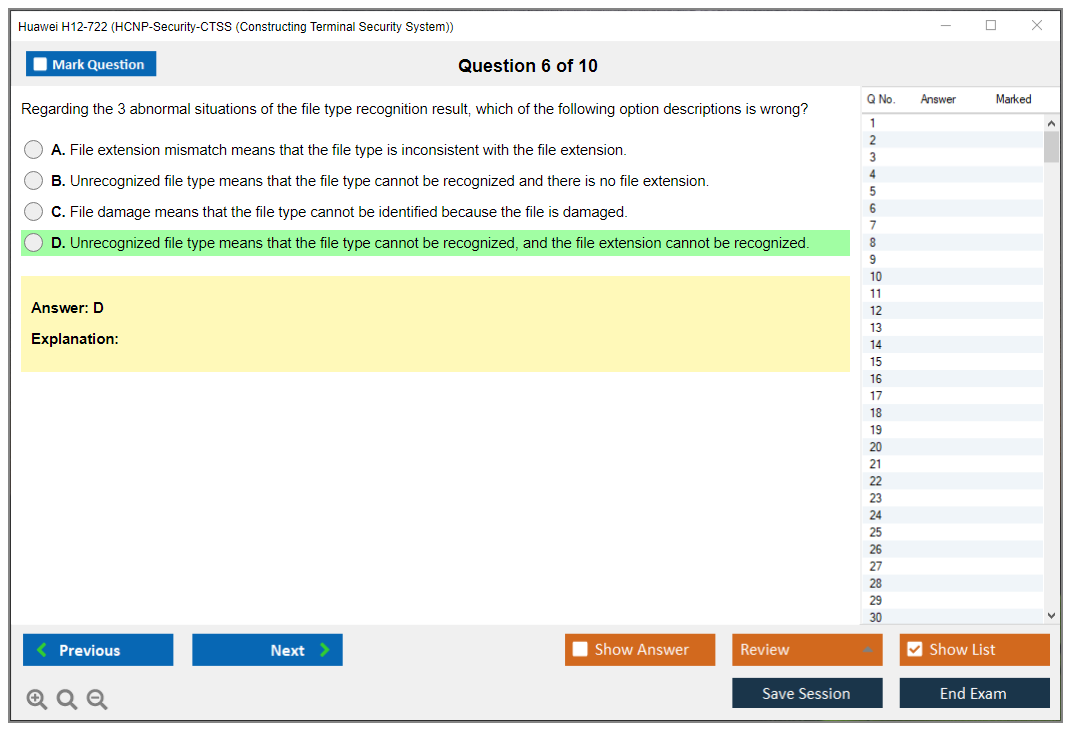Open question 21 from the question list
Screen dimensions: 1075x735
tap(876, 464)
